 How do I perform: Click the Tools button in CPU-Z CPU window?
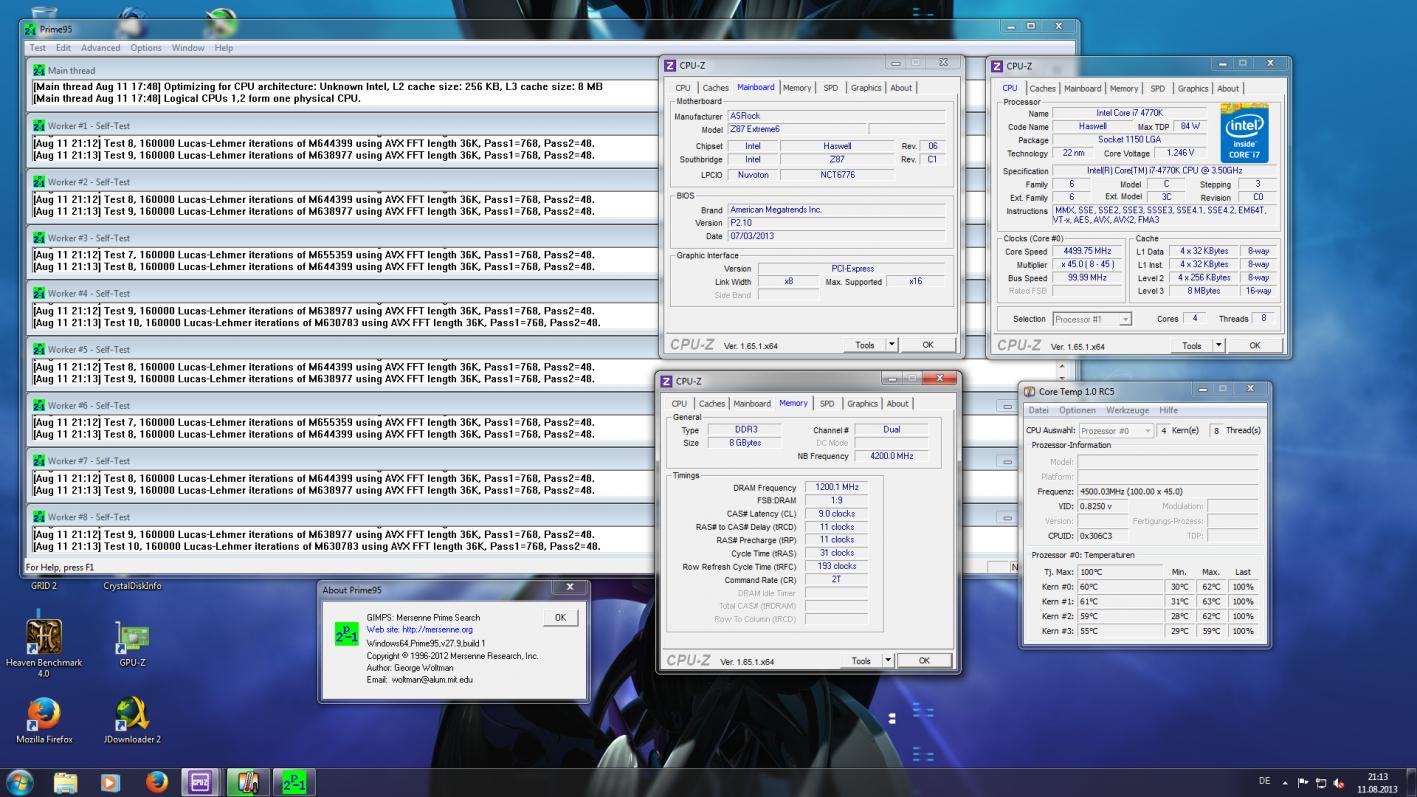coord(1191,345)
